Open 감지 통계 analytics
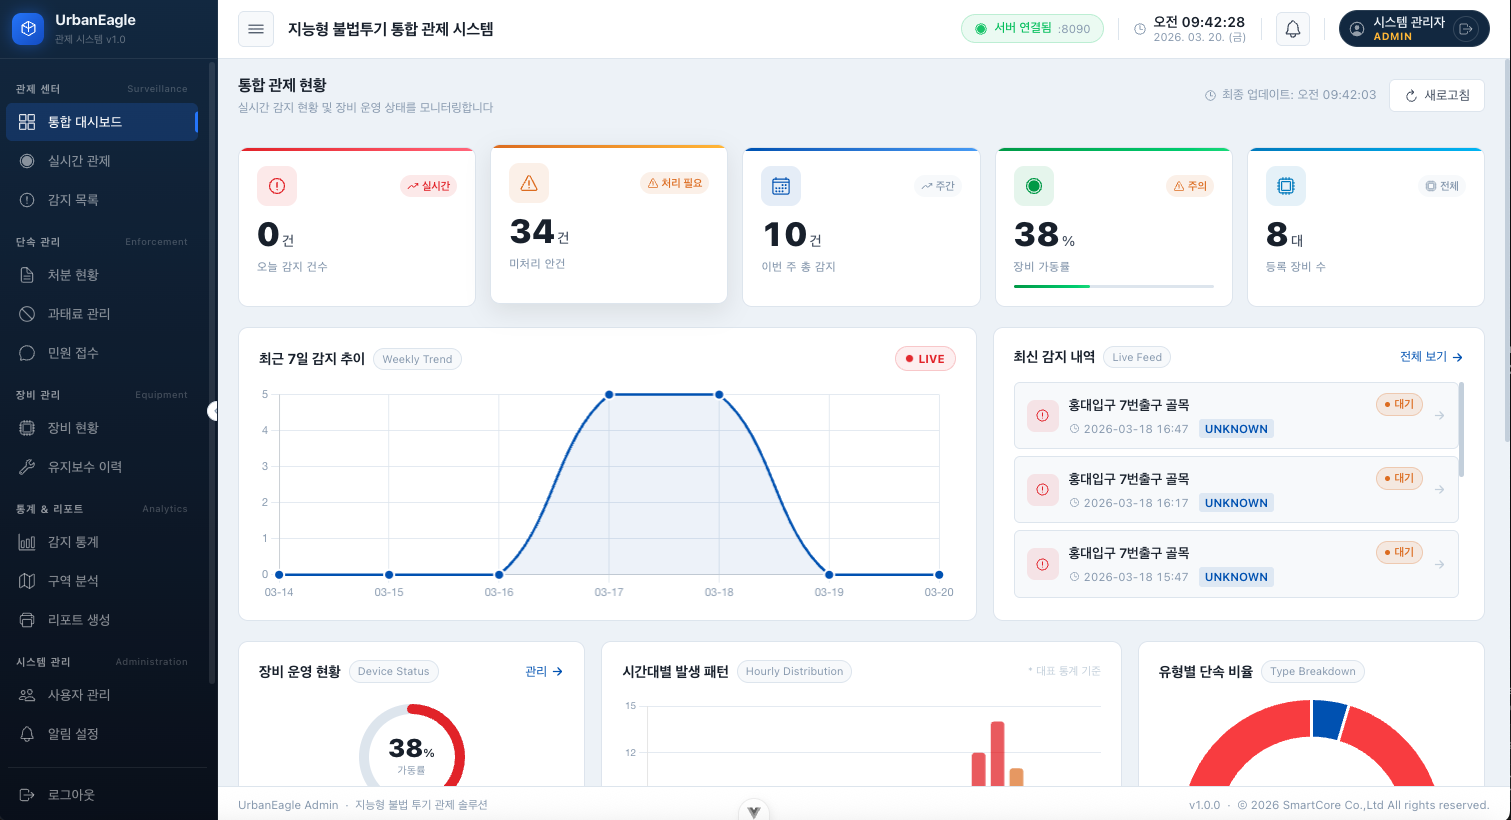Viewport: 1511px width, 820px height. point(102,542)
